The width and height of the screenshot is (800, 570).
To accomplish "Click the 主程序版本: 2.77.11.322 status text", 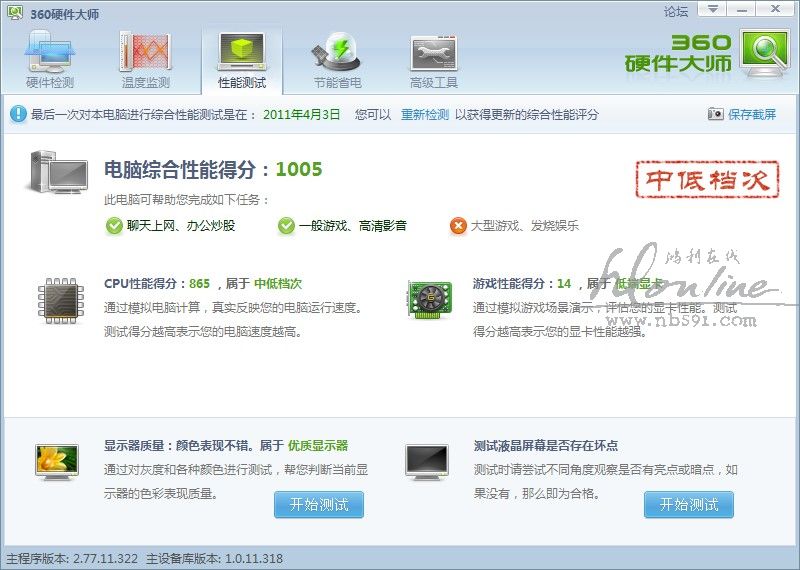I will tap(72, 559).
